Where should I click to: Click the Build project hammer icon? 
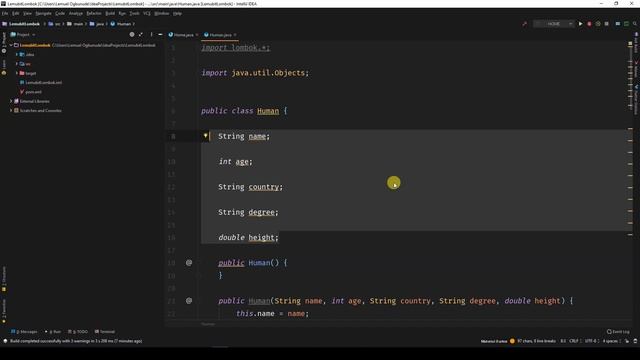524,24
